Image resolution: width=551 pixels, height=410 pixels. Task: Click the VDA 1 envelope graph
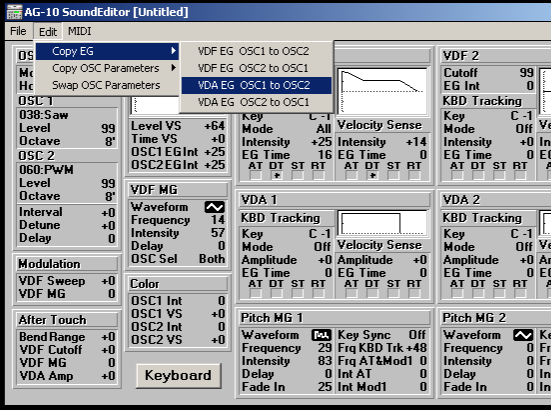pyautogui.click(x=382, y=223)
